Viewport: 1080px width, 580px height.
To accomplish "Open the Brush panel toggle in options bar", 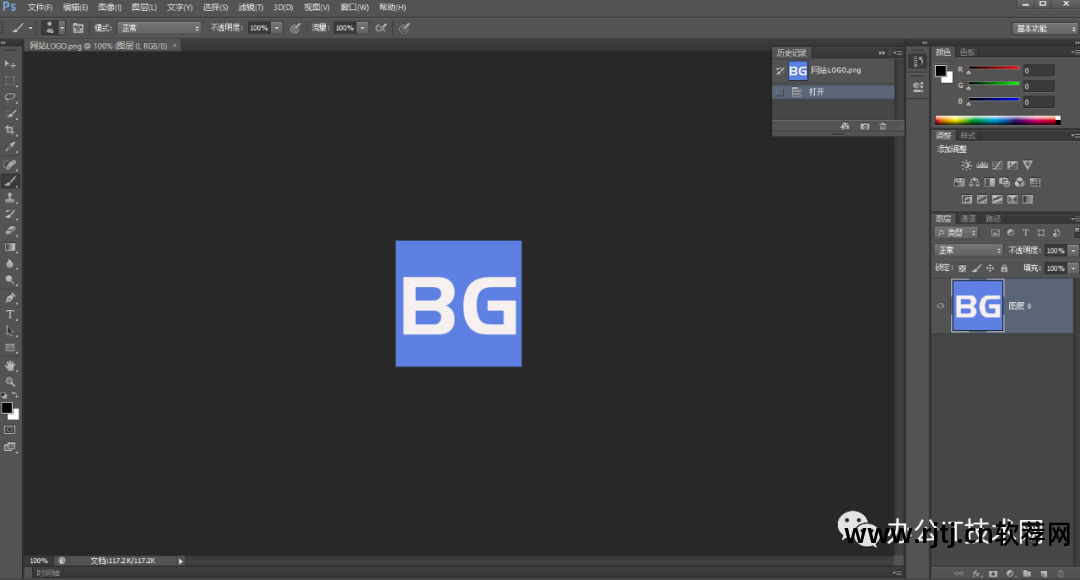I will click(x=78, y=28).
